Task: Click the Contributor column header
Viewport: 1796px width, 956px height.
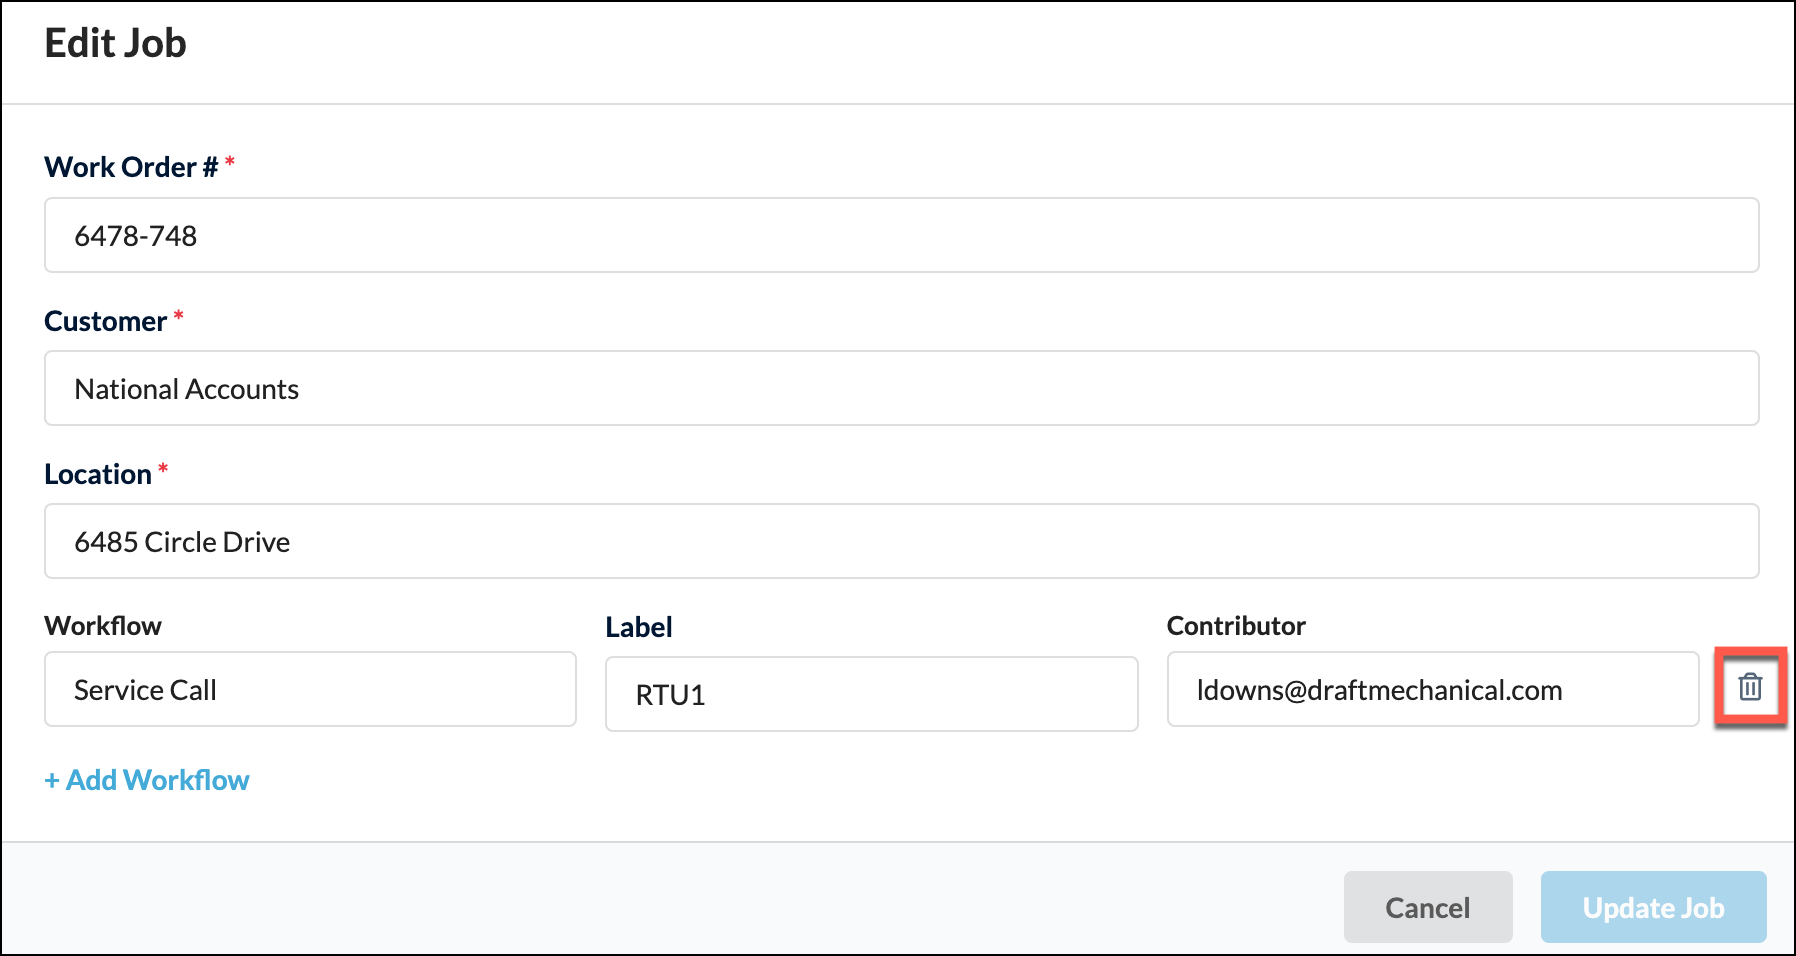Action: pos(1236,625)
